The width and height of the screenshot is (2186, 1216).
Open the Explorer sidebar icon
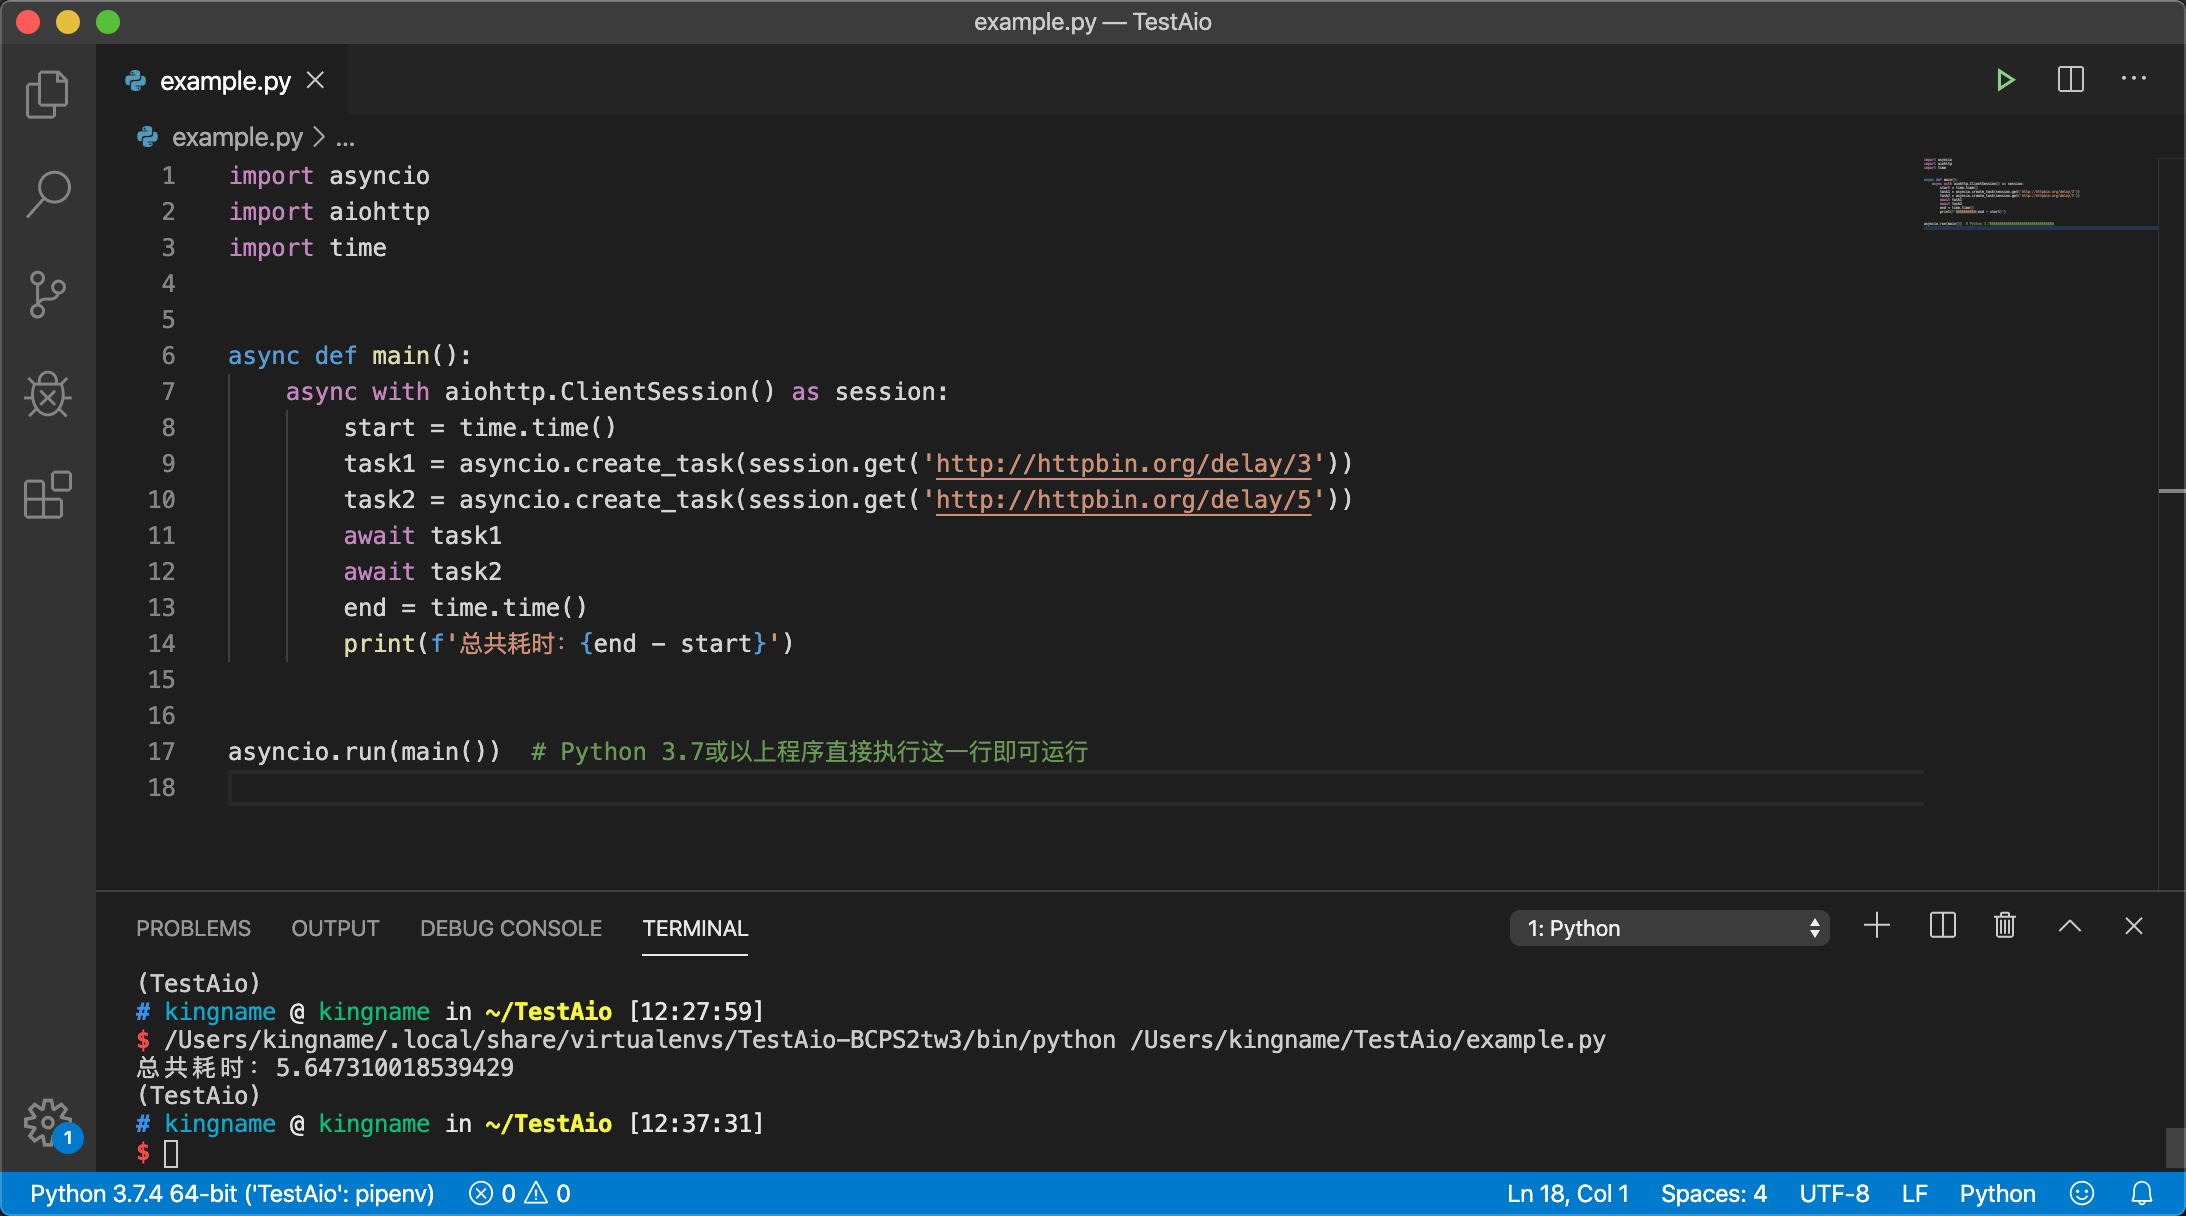47,95
